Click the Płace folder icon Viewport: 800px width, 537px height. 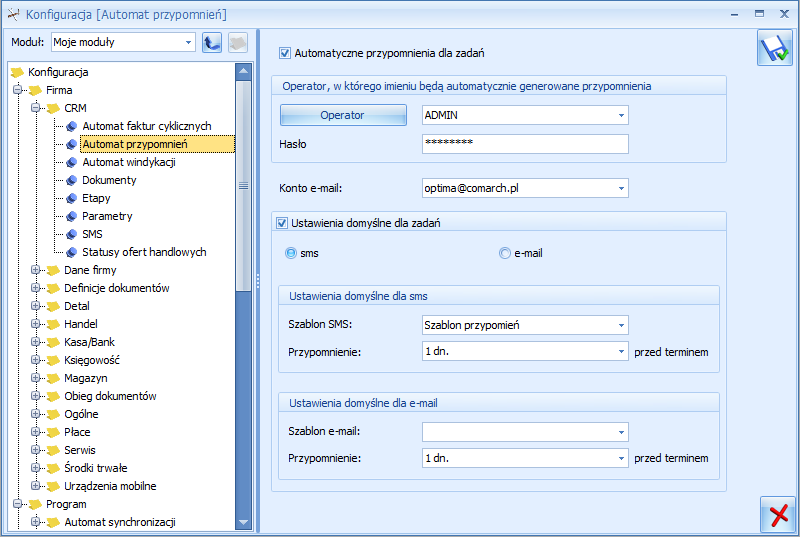pos(53,432)
